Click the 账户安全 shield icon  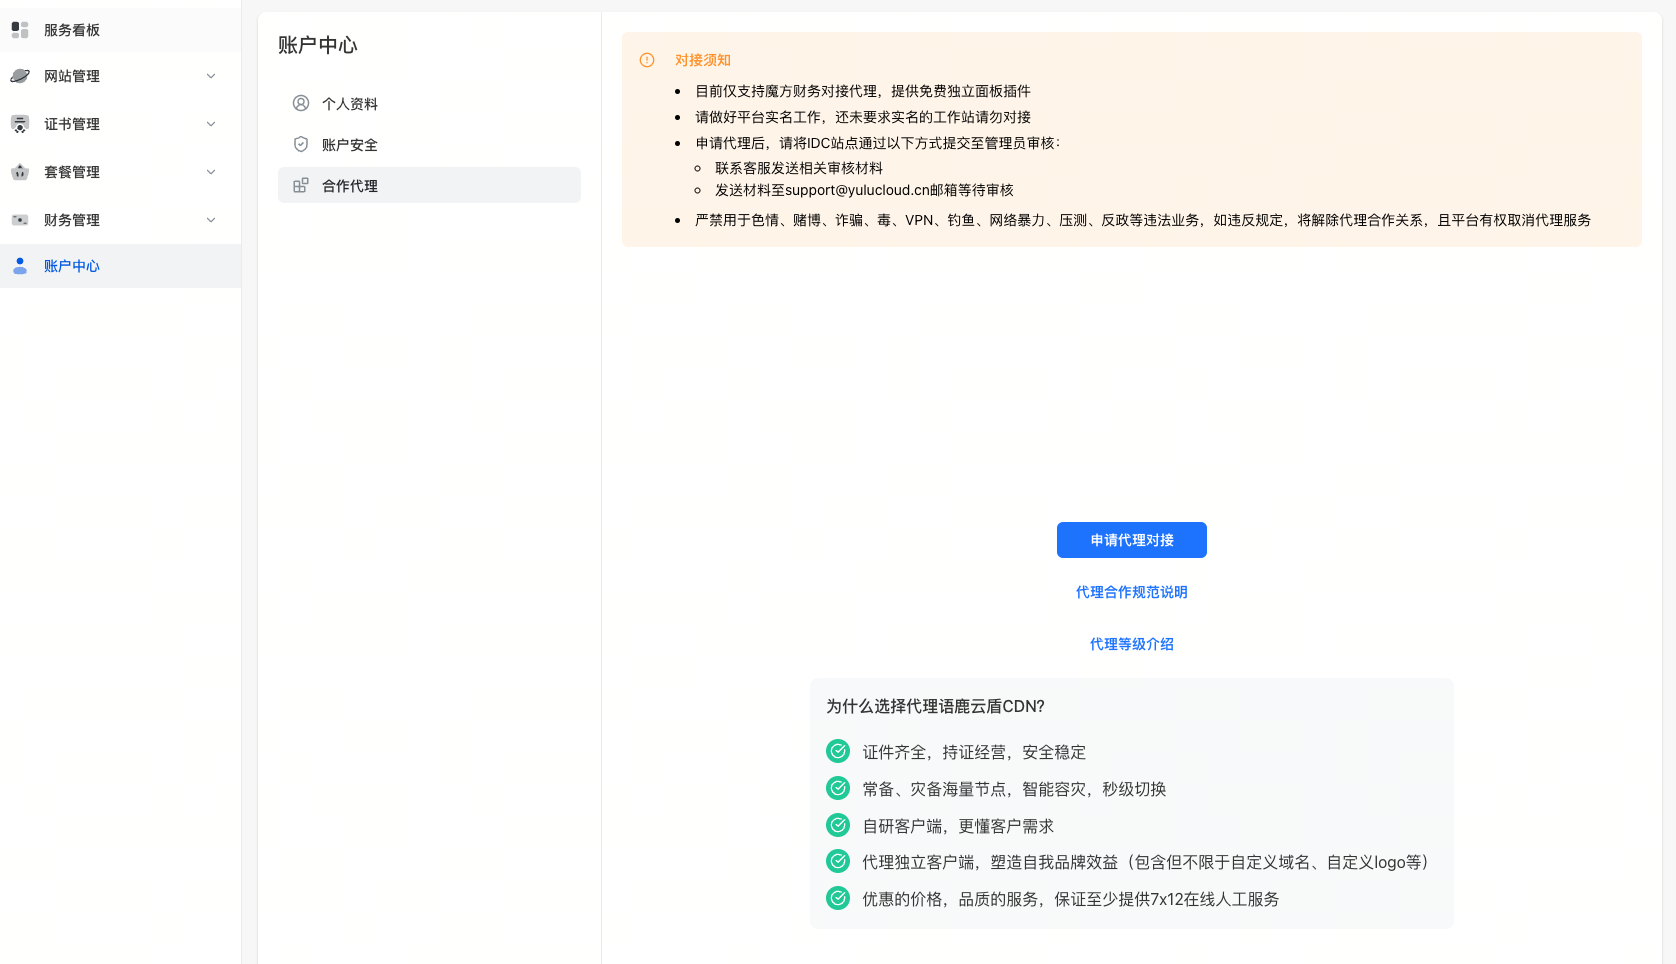301,144
